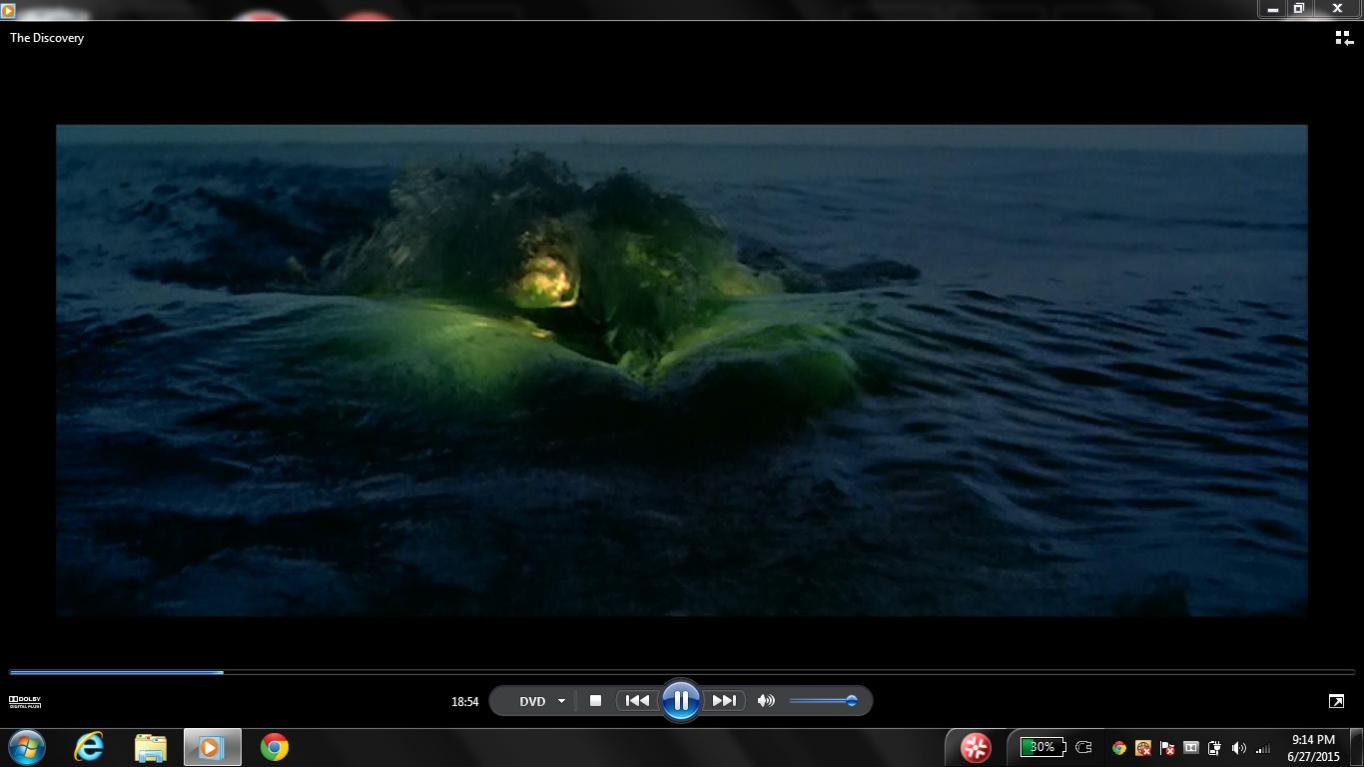Screen dimensions: 1364x767
Task: Click the Windows Media Player taskbar button
Action: tap(212, 747)
